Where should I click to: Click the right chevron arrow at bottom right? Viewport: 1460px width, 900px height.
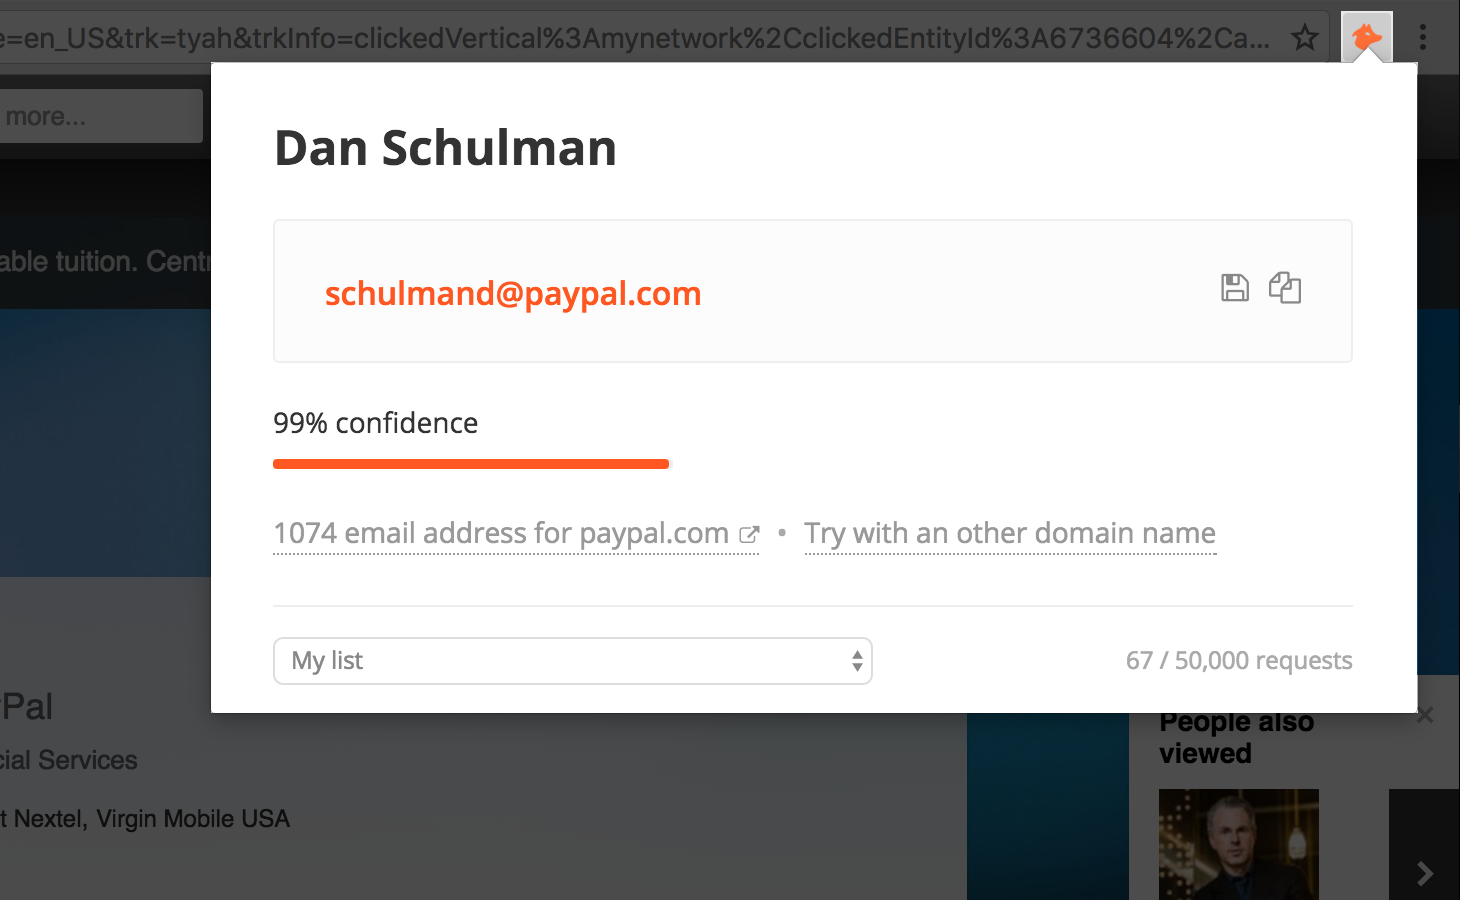click(1425, 873)
